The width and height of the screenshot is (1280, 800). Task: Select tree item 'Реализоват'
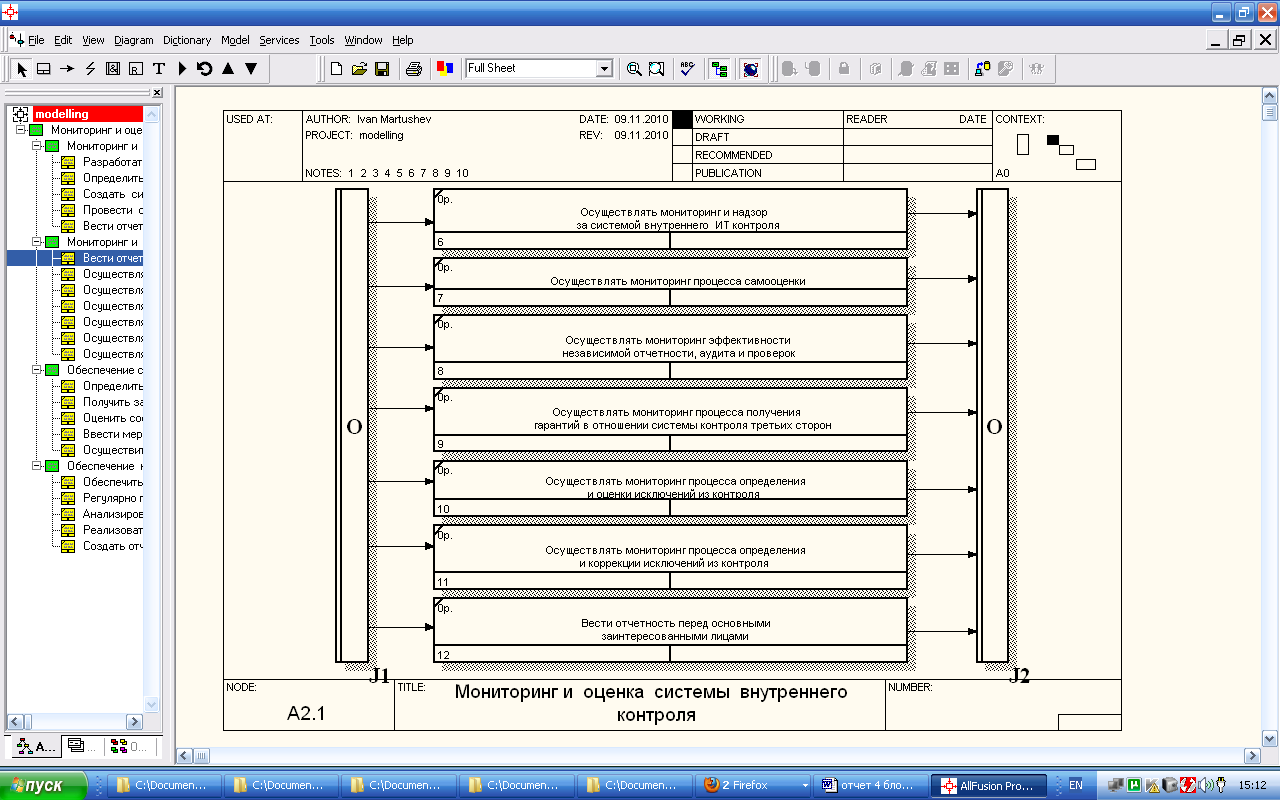click(x=112, y=530)
